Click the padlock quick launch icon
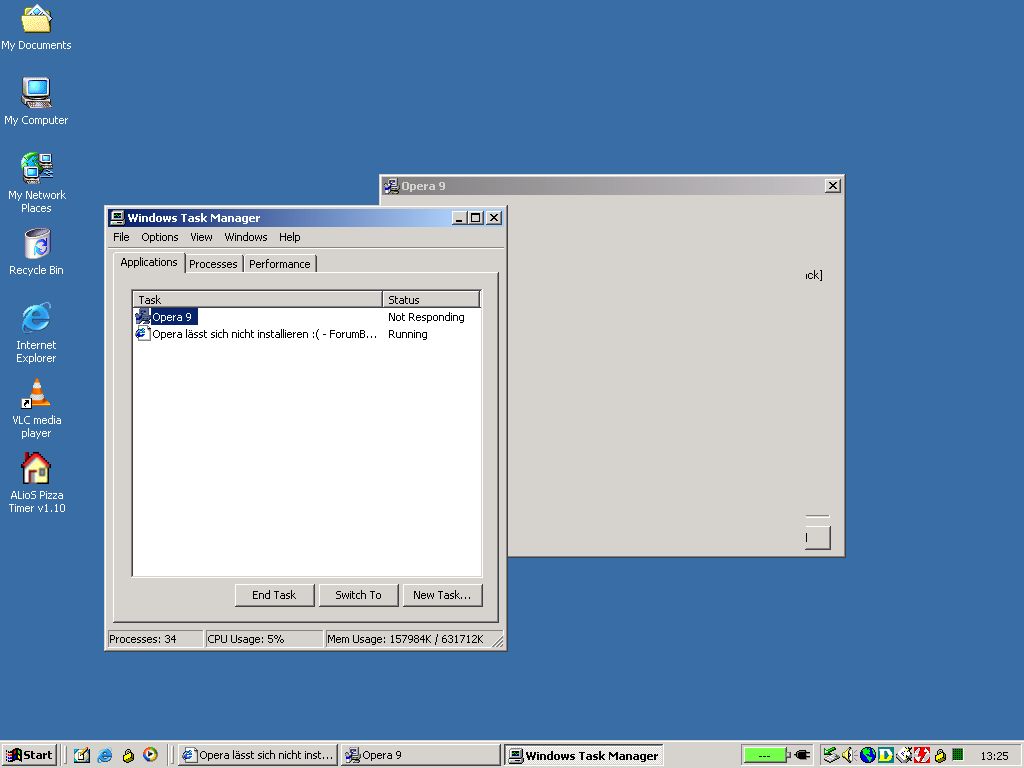This screenshot has width=1024, height=768. coord(128,755)
